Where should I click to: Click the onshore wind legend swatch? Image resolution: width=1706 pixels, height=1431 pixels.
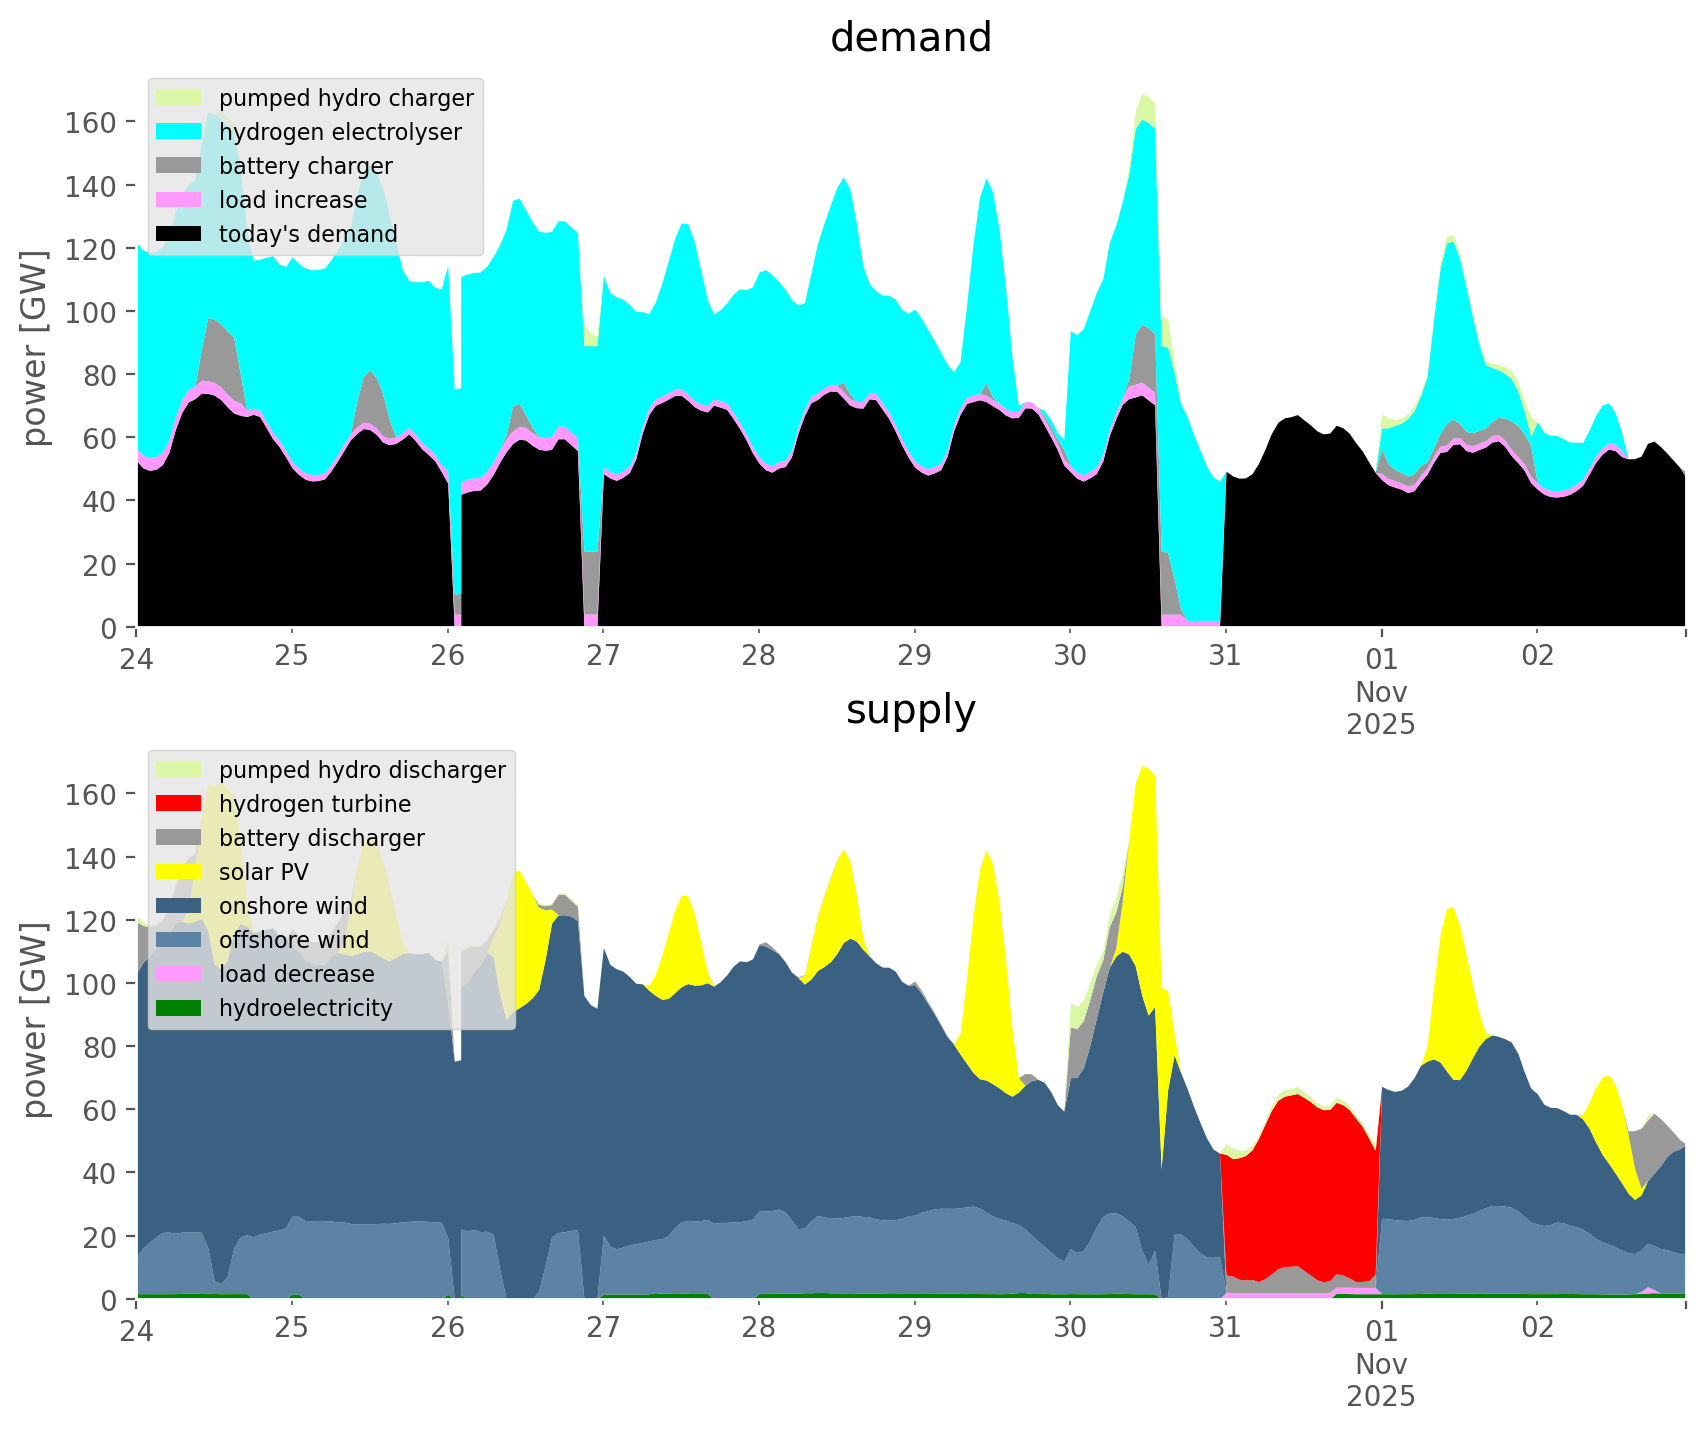pos(180,906)
